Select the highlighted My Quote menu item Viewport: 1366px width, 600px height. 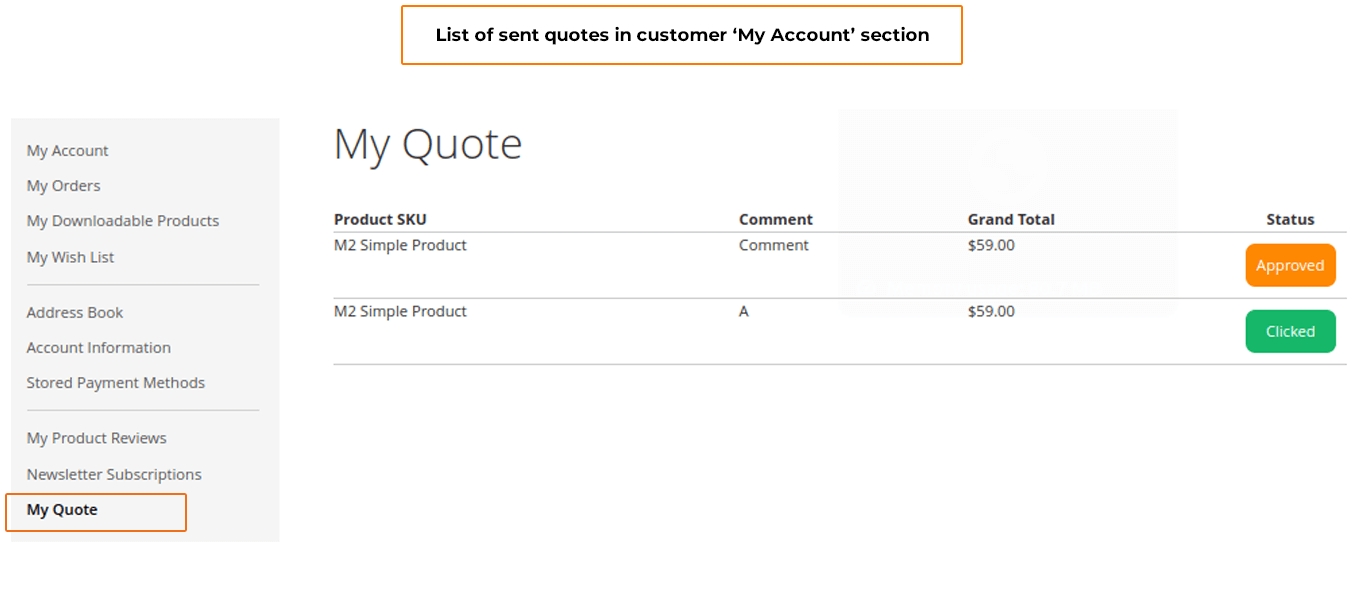tap(62, 510)
